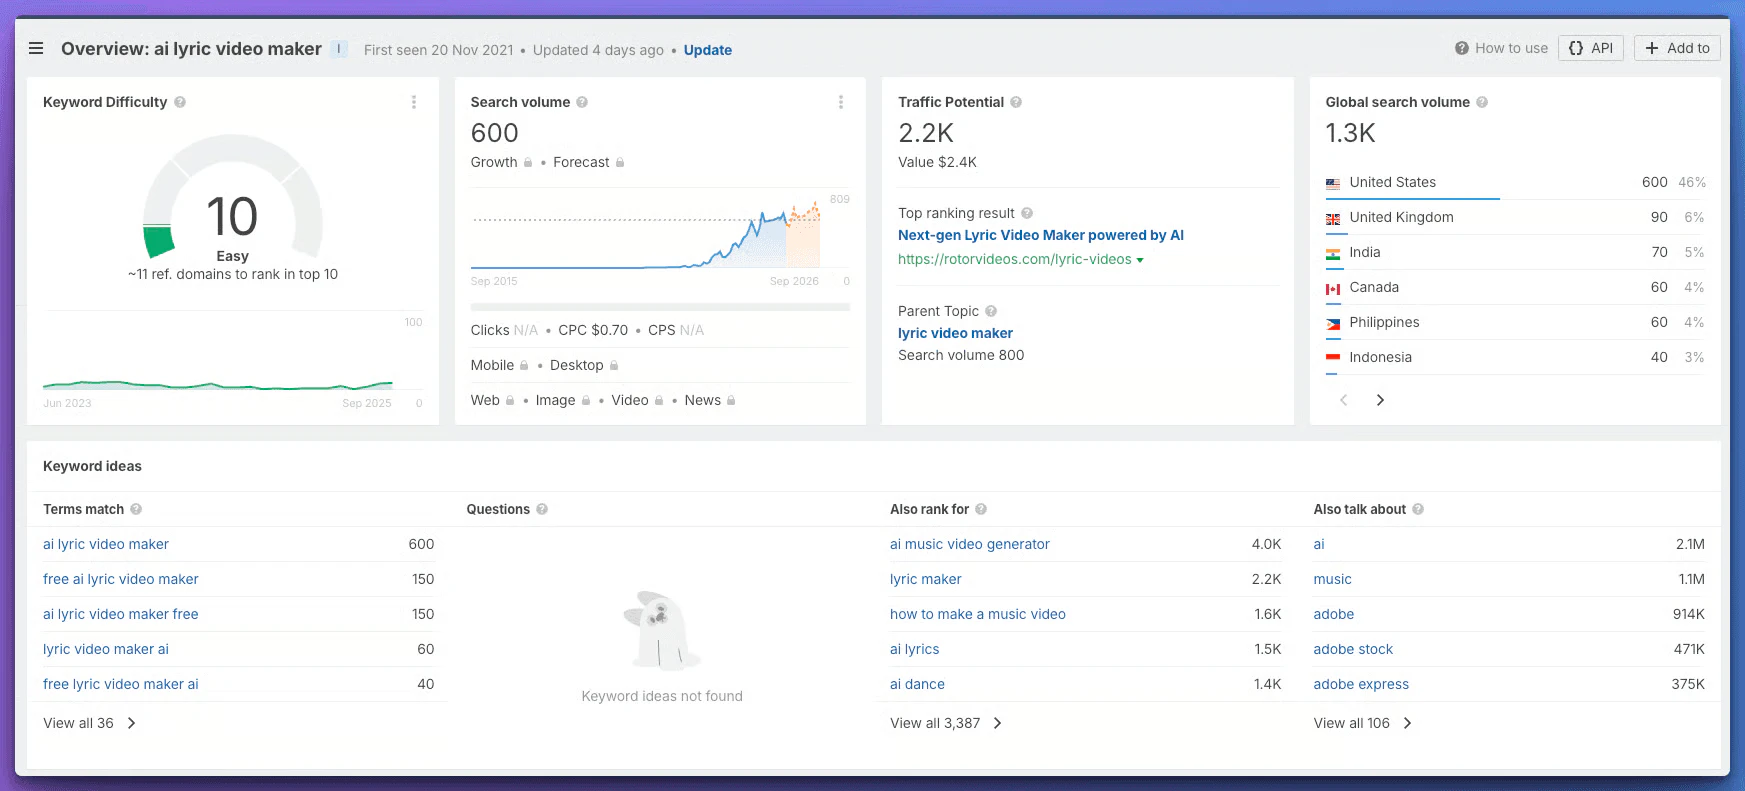Image resolution: width=1745 pixels, height=791 pixels.
Task: Click the Also rank for help icon
Action: coord(981,509)
